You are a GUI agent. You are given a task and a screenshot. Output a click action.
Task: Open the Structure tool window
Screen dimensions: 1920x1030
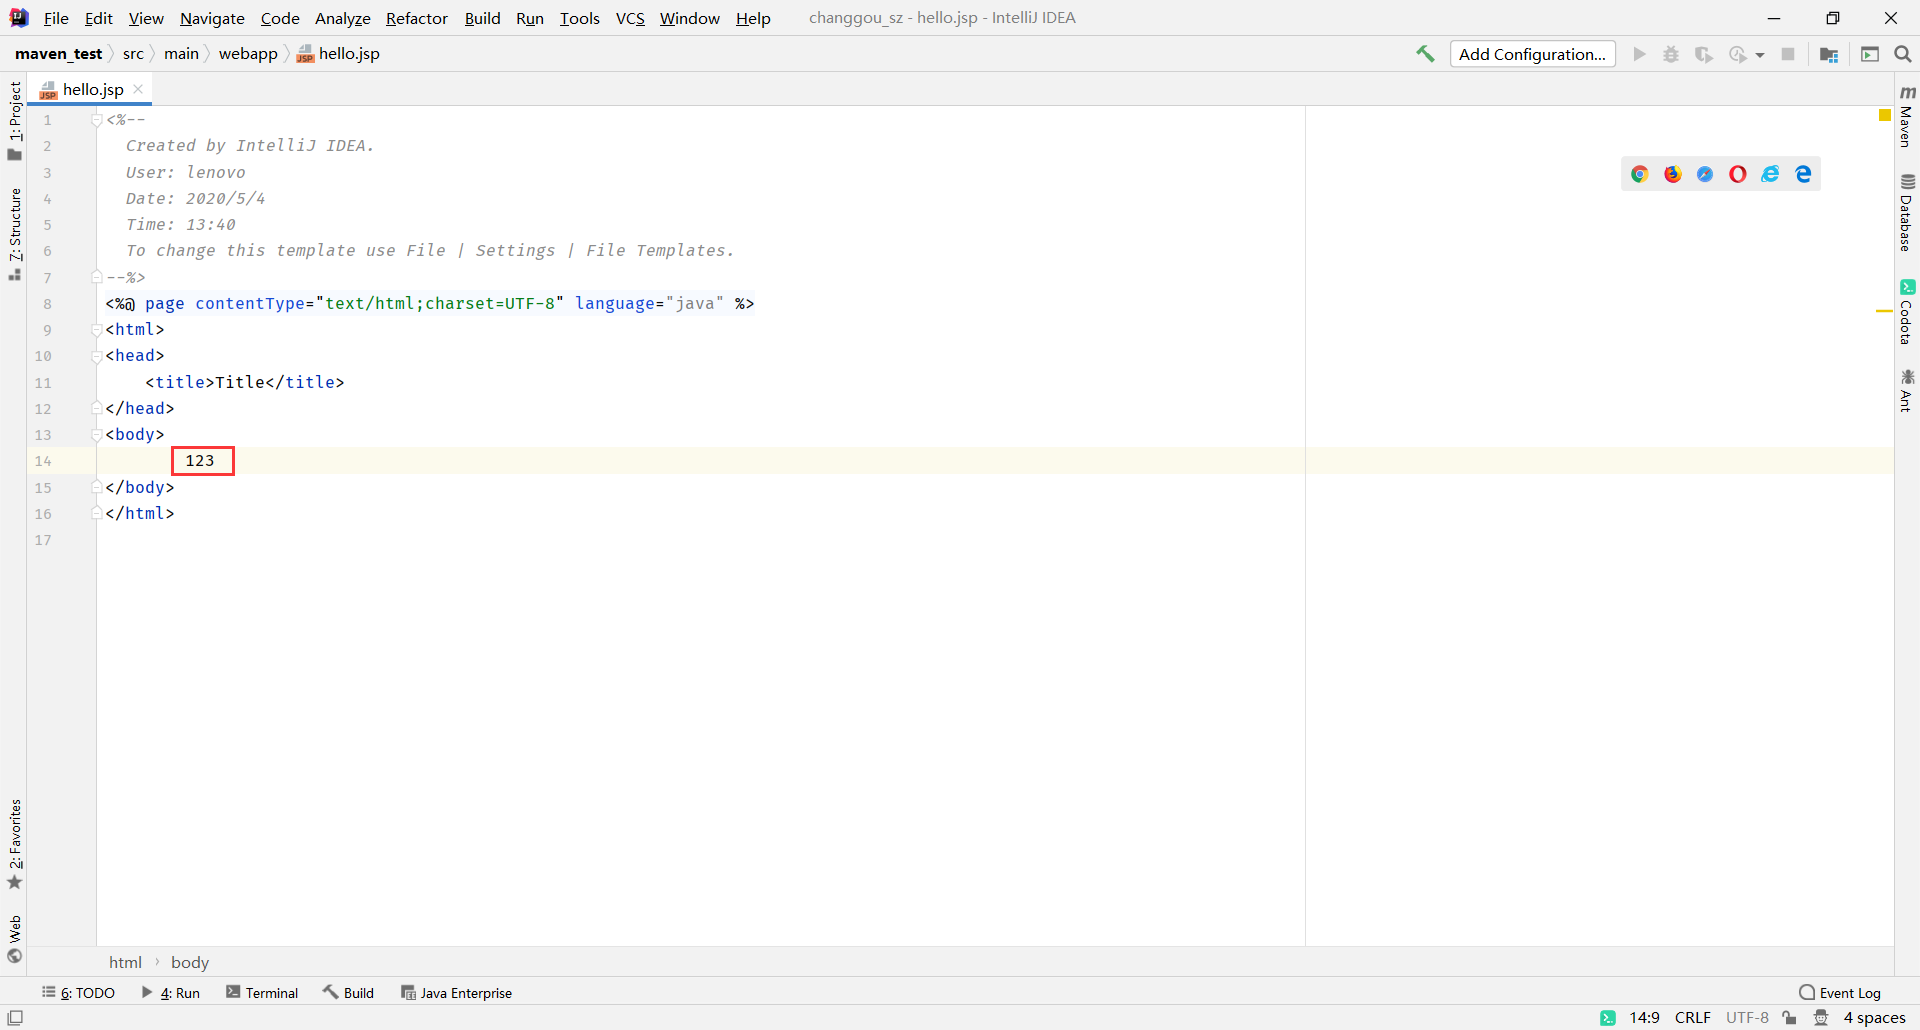pos(14,234)
